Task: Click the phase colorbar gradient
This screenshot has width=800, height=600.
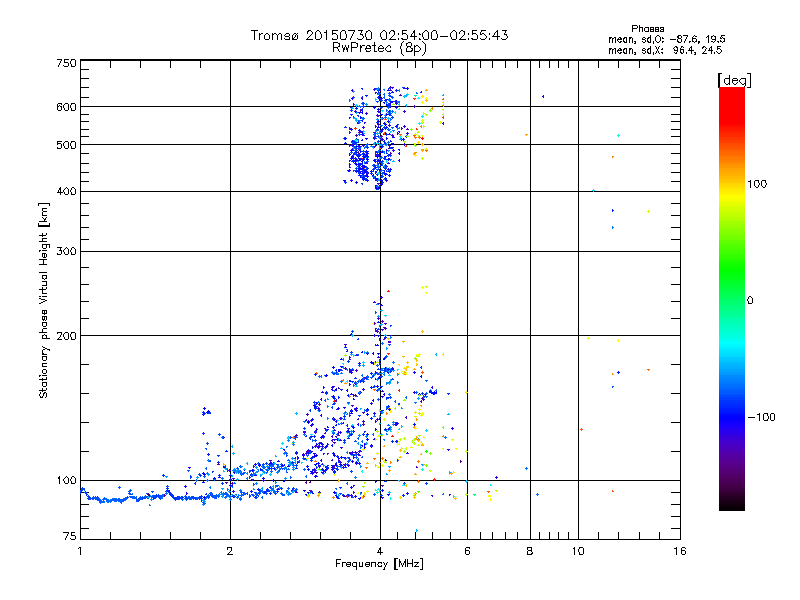Action: pos(732,298)
